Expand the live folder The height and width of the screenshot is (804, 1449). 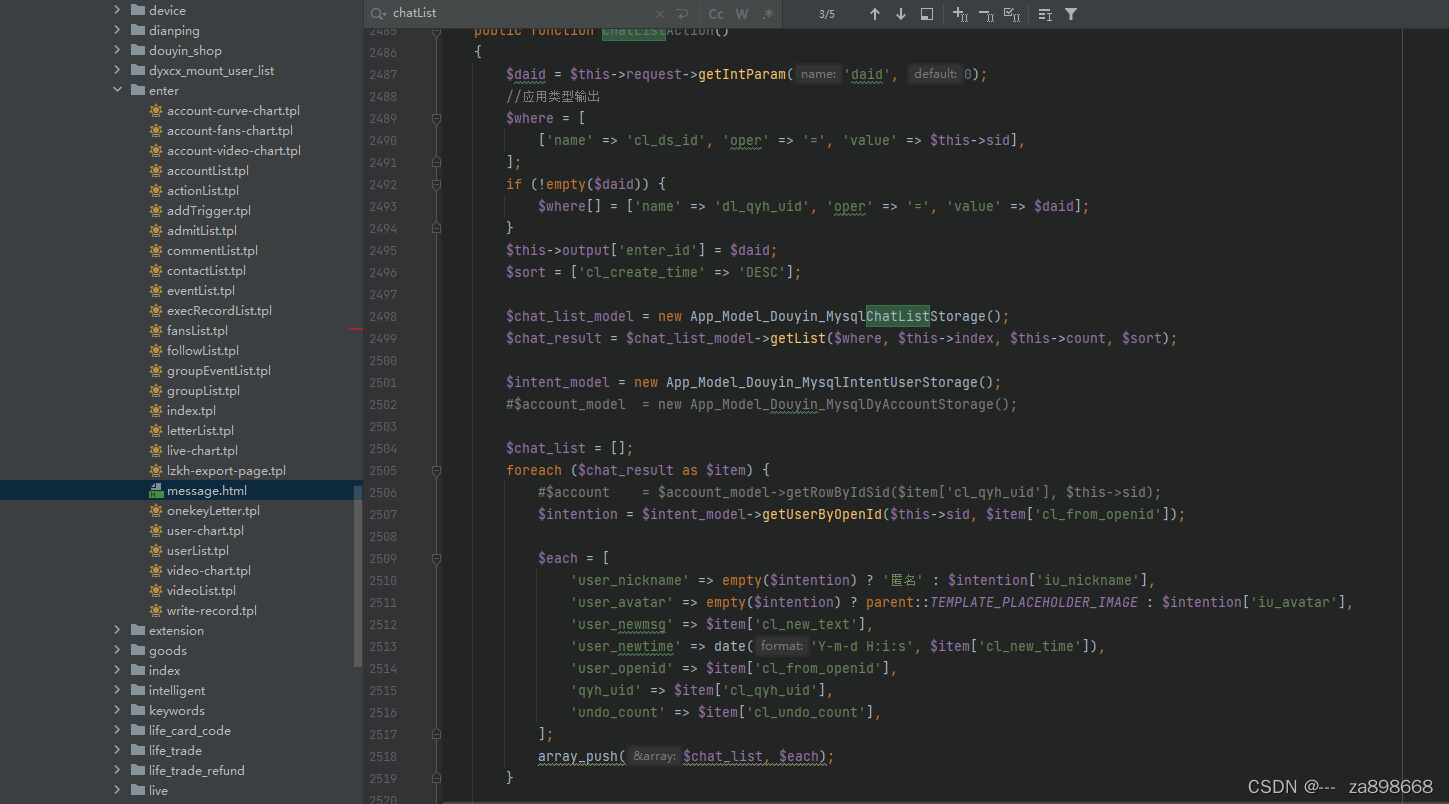pyautogui.click(x=117, y=790)
